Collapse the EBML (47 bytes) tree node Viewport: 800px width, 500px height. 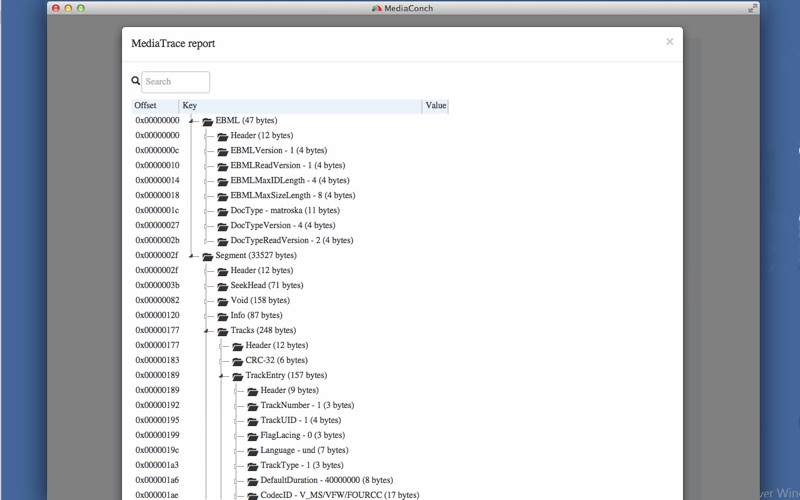click(x=191, y=121)
